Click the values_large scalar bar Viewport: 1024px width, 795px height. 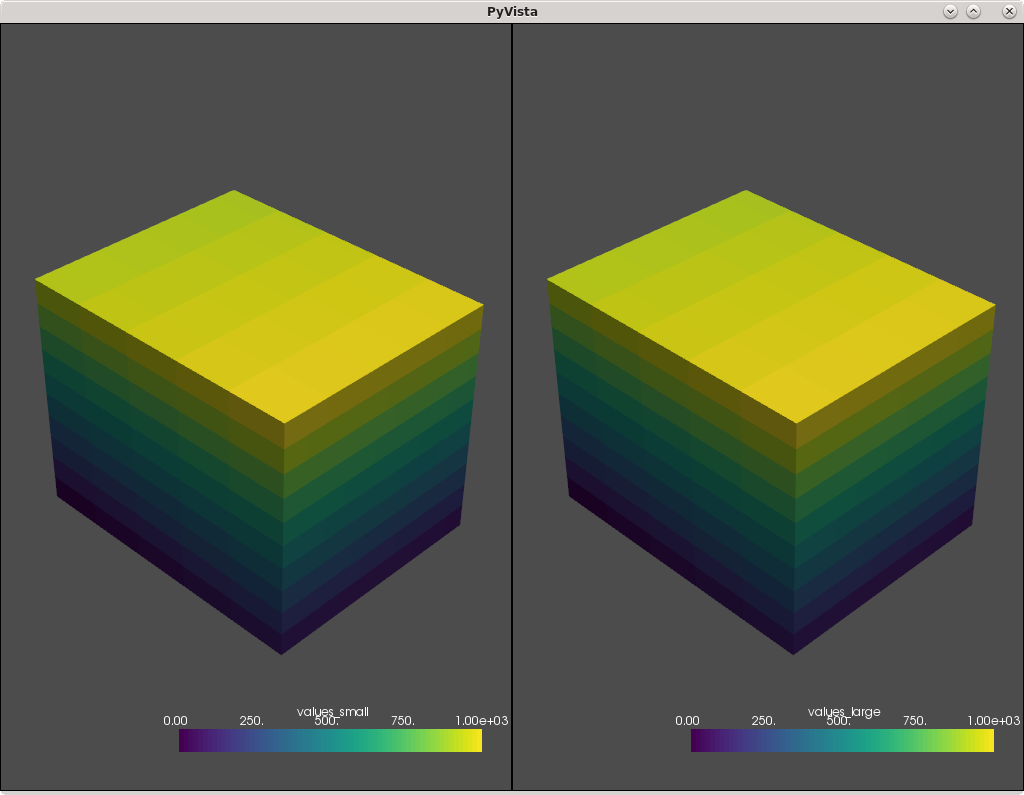[843, 740]
